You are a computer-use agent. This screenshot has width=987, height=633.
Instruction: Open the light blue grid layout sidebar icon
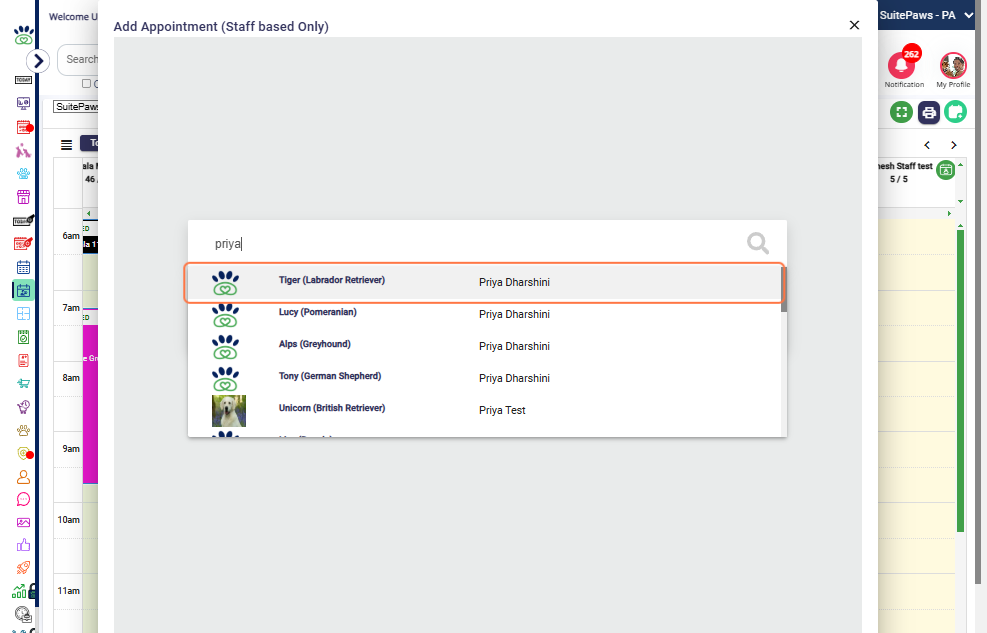(23, 313)
